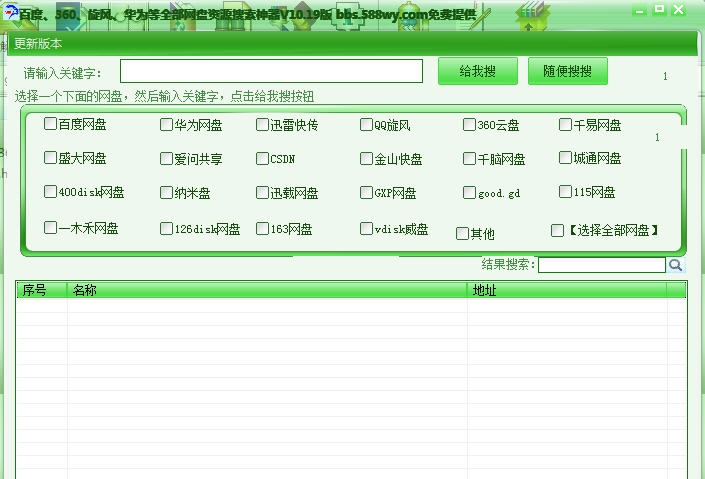Enable the 400disk网盘 checkbox
This screenshot has width=705, height=479.
tap(50, 192)
